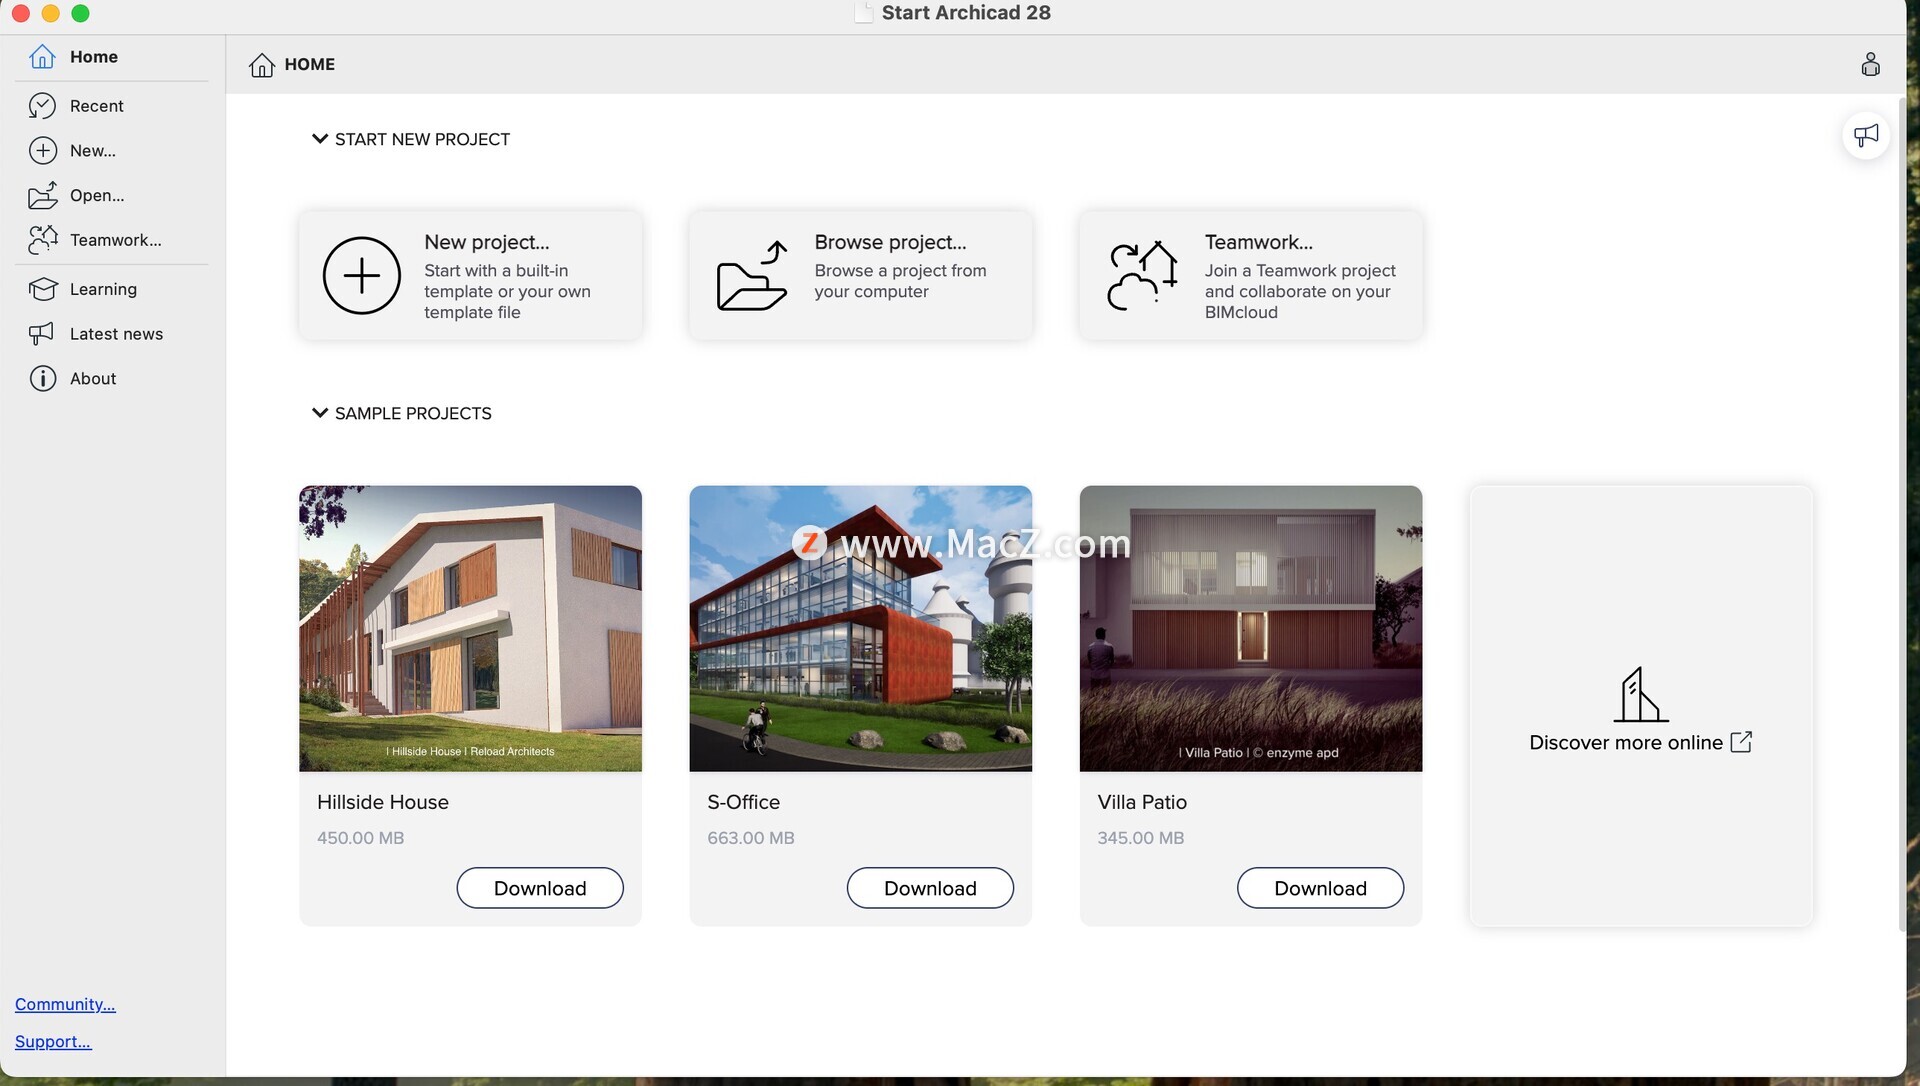Click the HOME header label
1920x1086 pixels.
coord(309,64)
